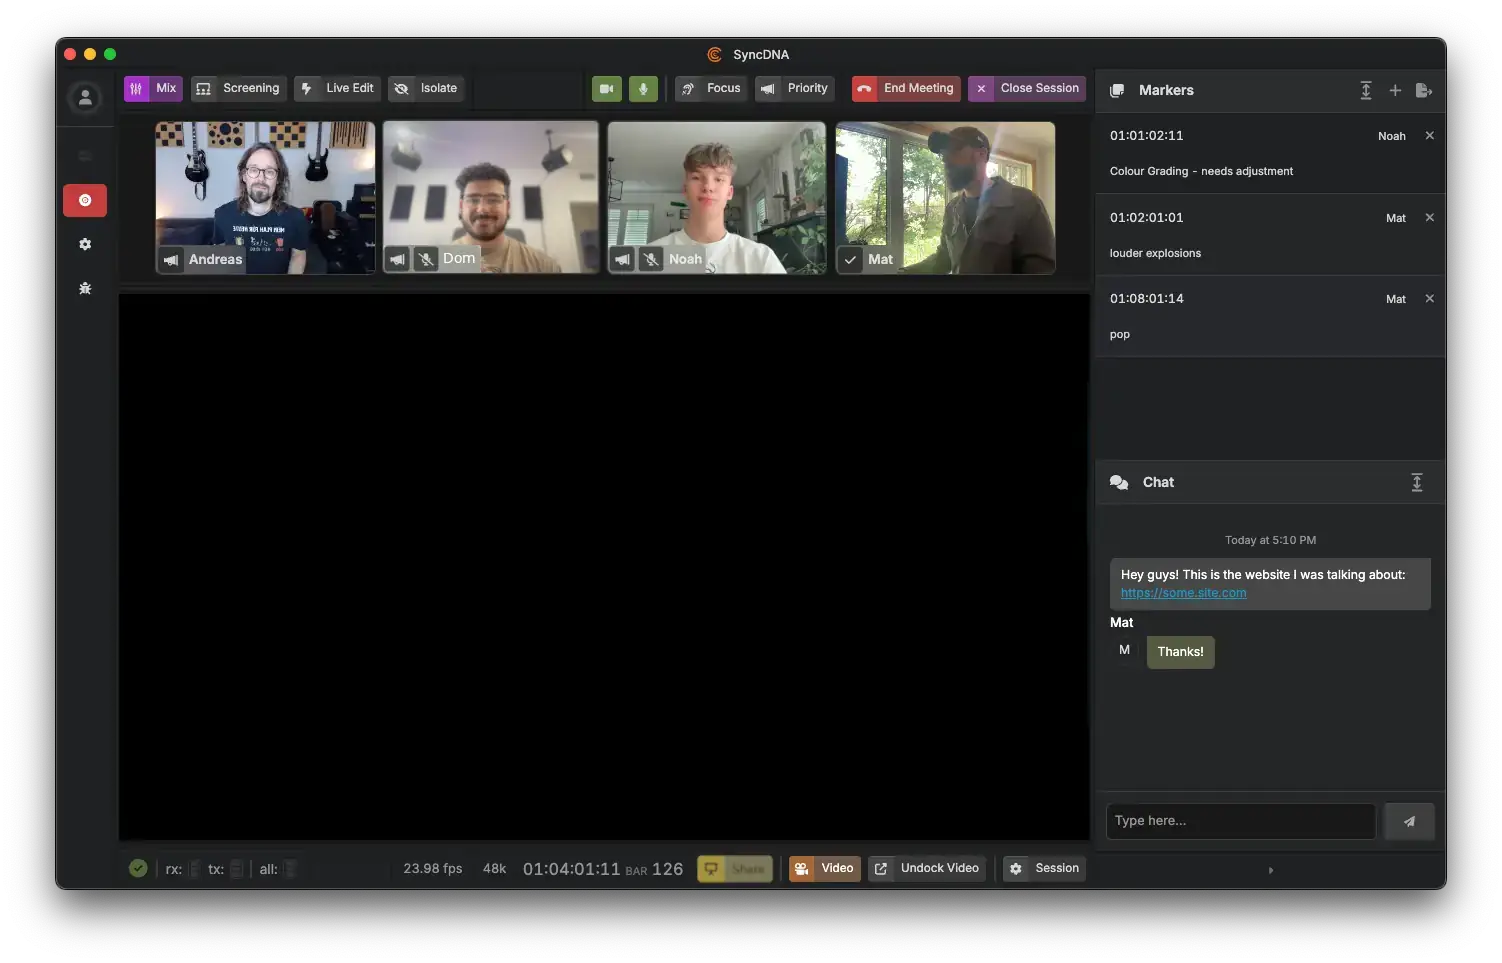Open Live Edit mode
Viewport: 1502px width, 963px height.
[x=337, y=88]
